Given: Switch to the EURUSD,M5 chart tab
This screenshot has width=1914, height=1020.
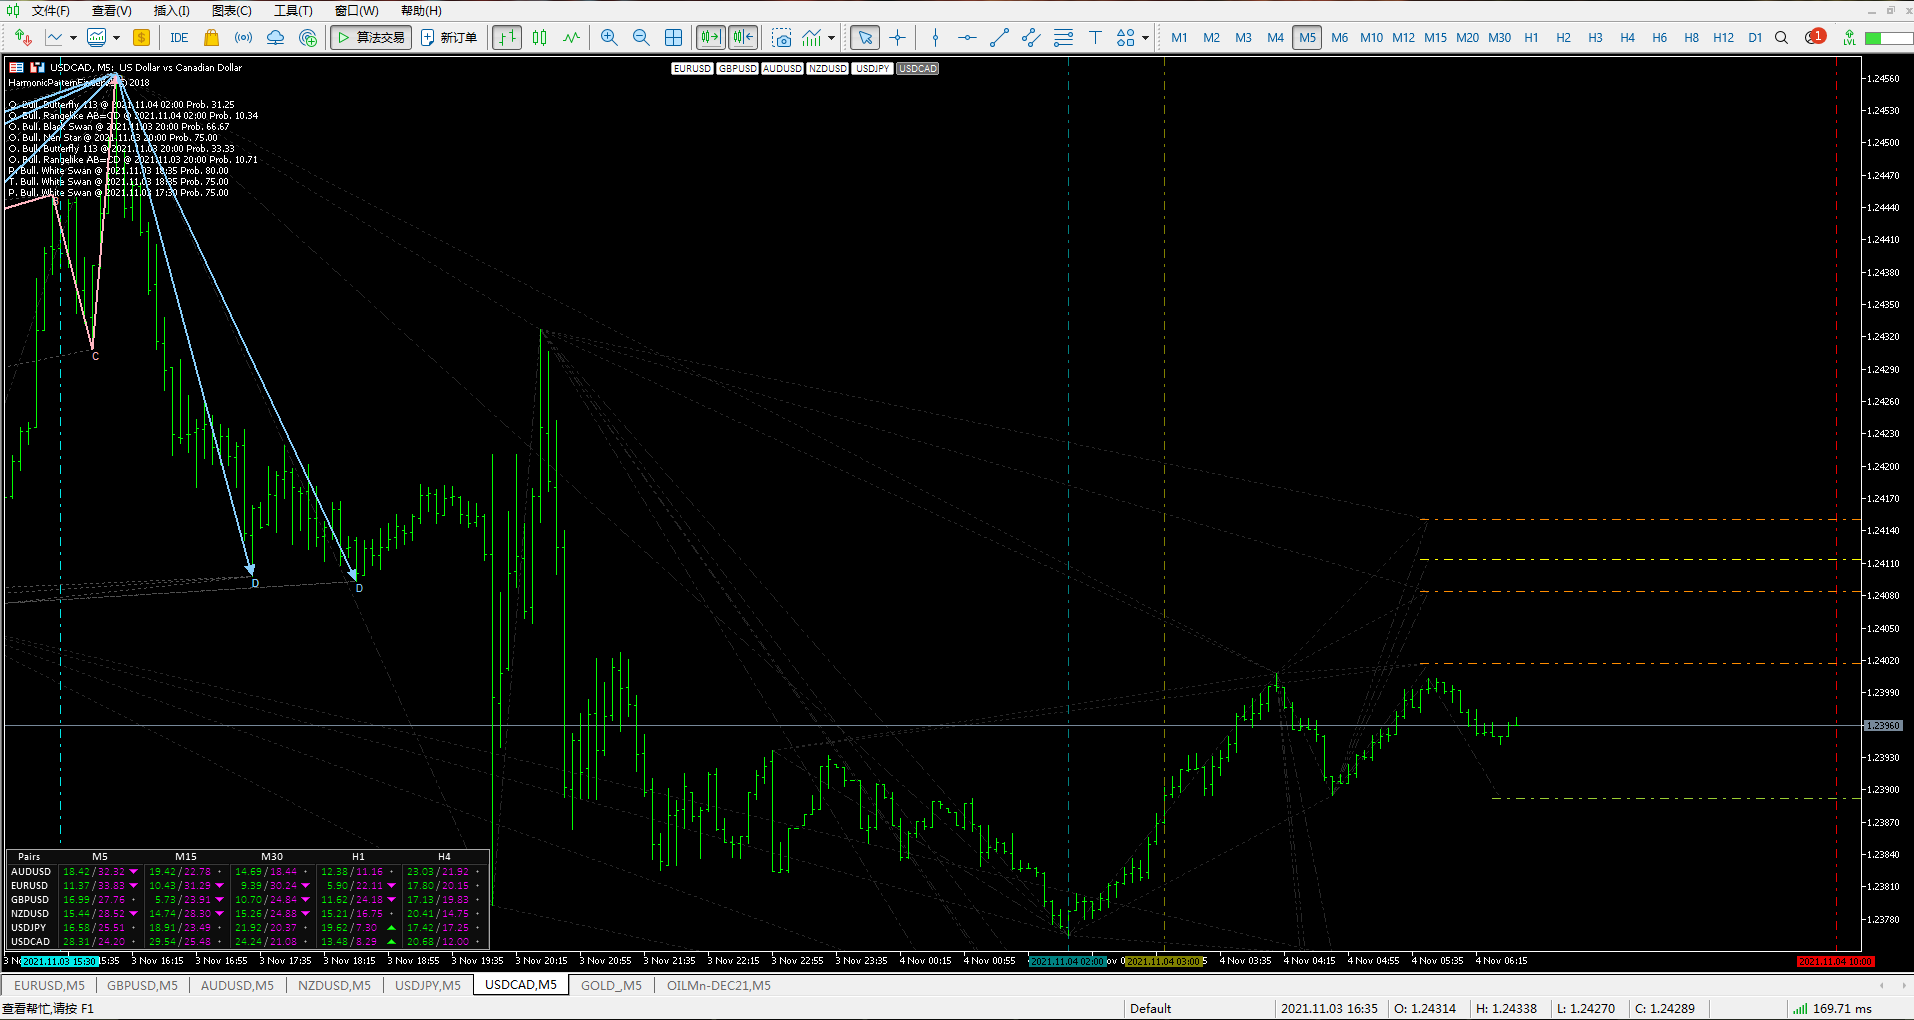Looking at the screenshot, I should tap(49, 985).
